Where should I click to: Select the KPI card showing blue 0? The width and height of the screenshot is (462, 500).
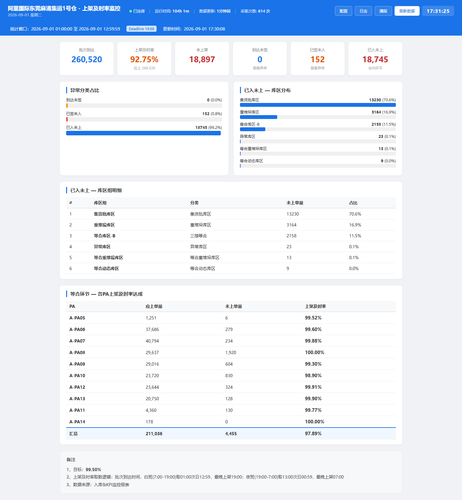click(260, 59)
